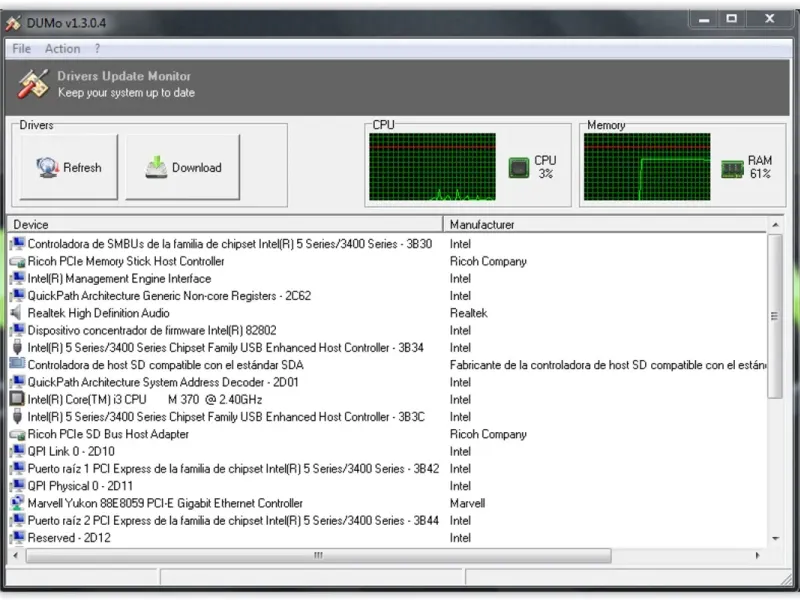Click icon of Reserved - 2D12 row

pos(18,537)
